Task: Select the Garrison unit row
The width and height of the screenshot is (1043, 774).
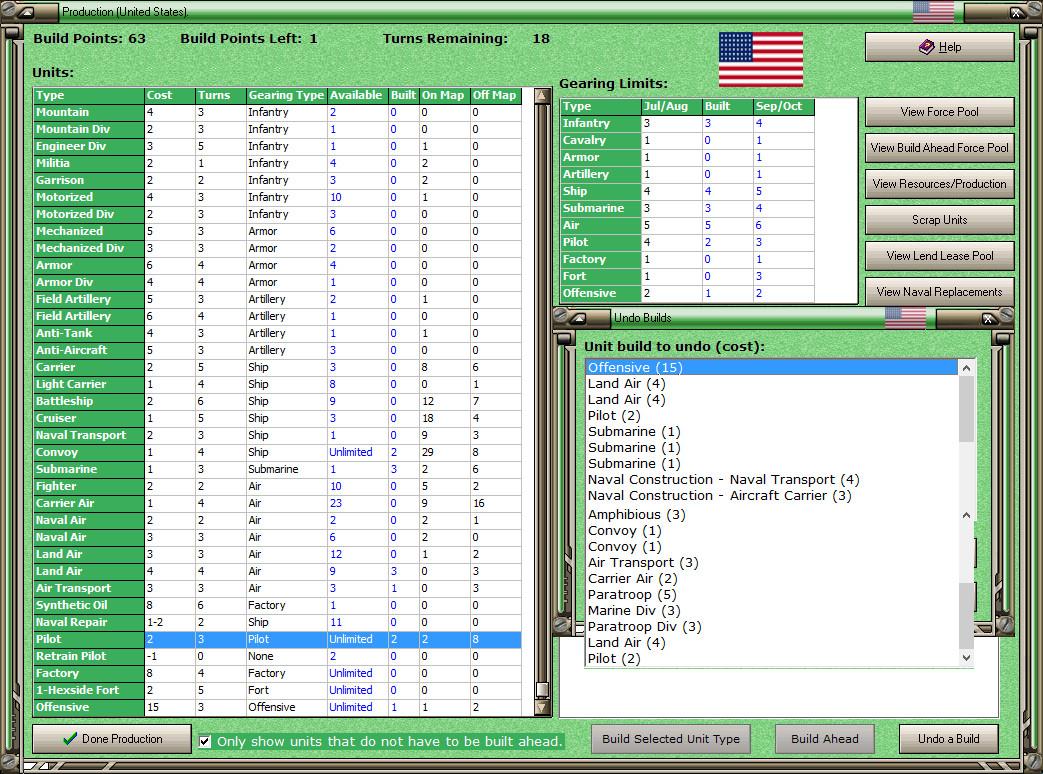Action: tap(277, 180)
